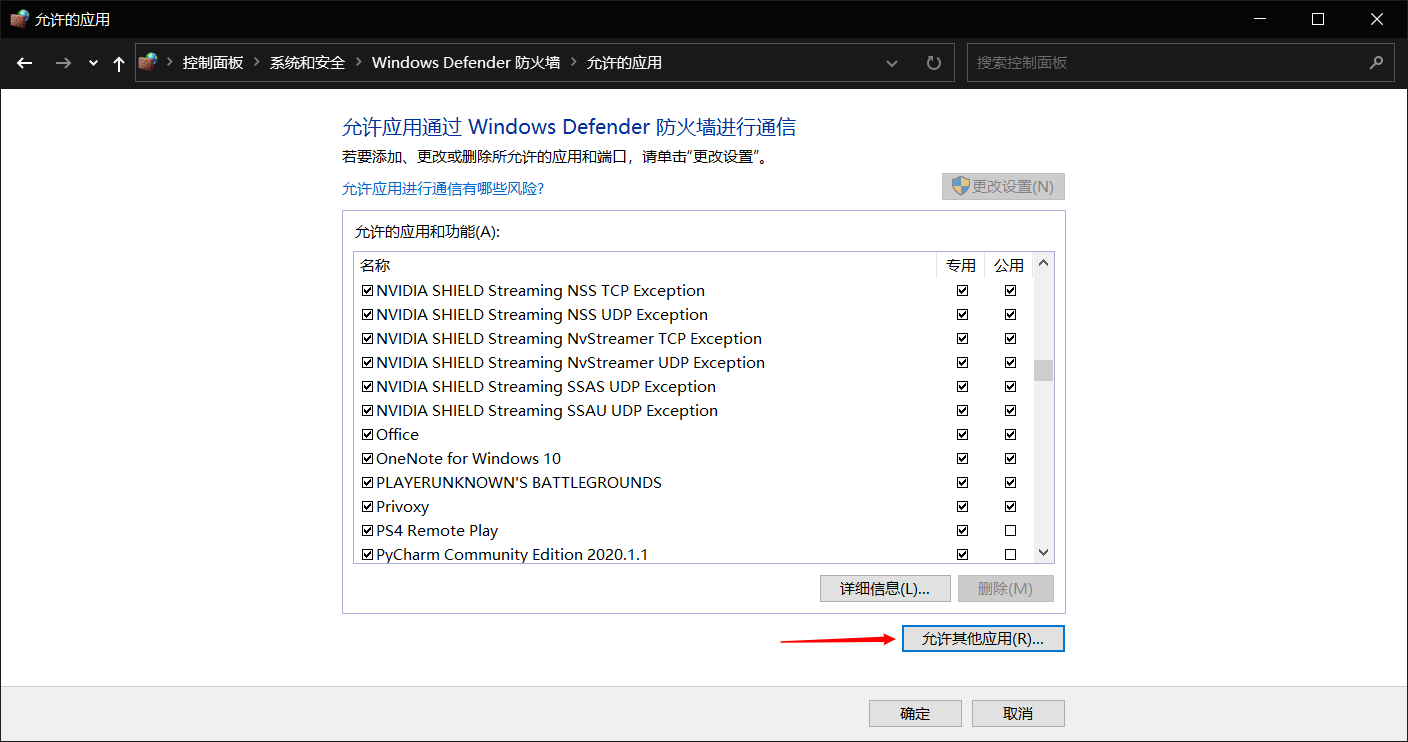Click the Up one level arrow
This screenshot has height=742, width=1408.
(119, 63)
